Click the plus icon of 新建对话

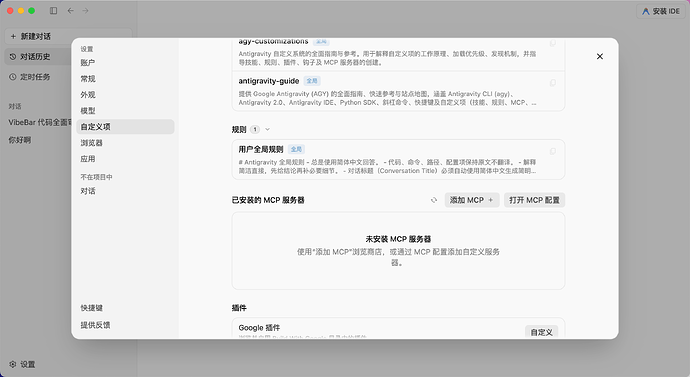pos(13,36)
